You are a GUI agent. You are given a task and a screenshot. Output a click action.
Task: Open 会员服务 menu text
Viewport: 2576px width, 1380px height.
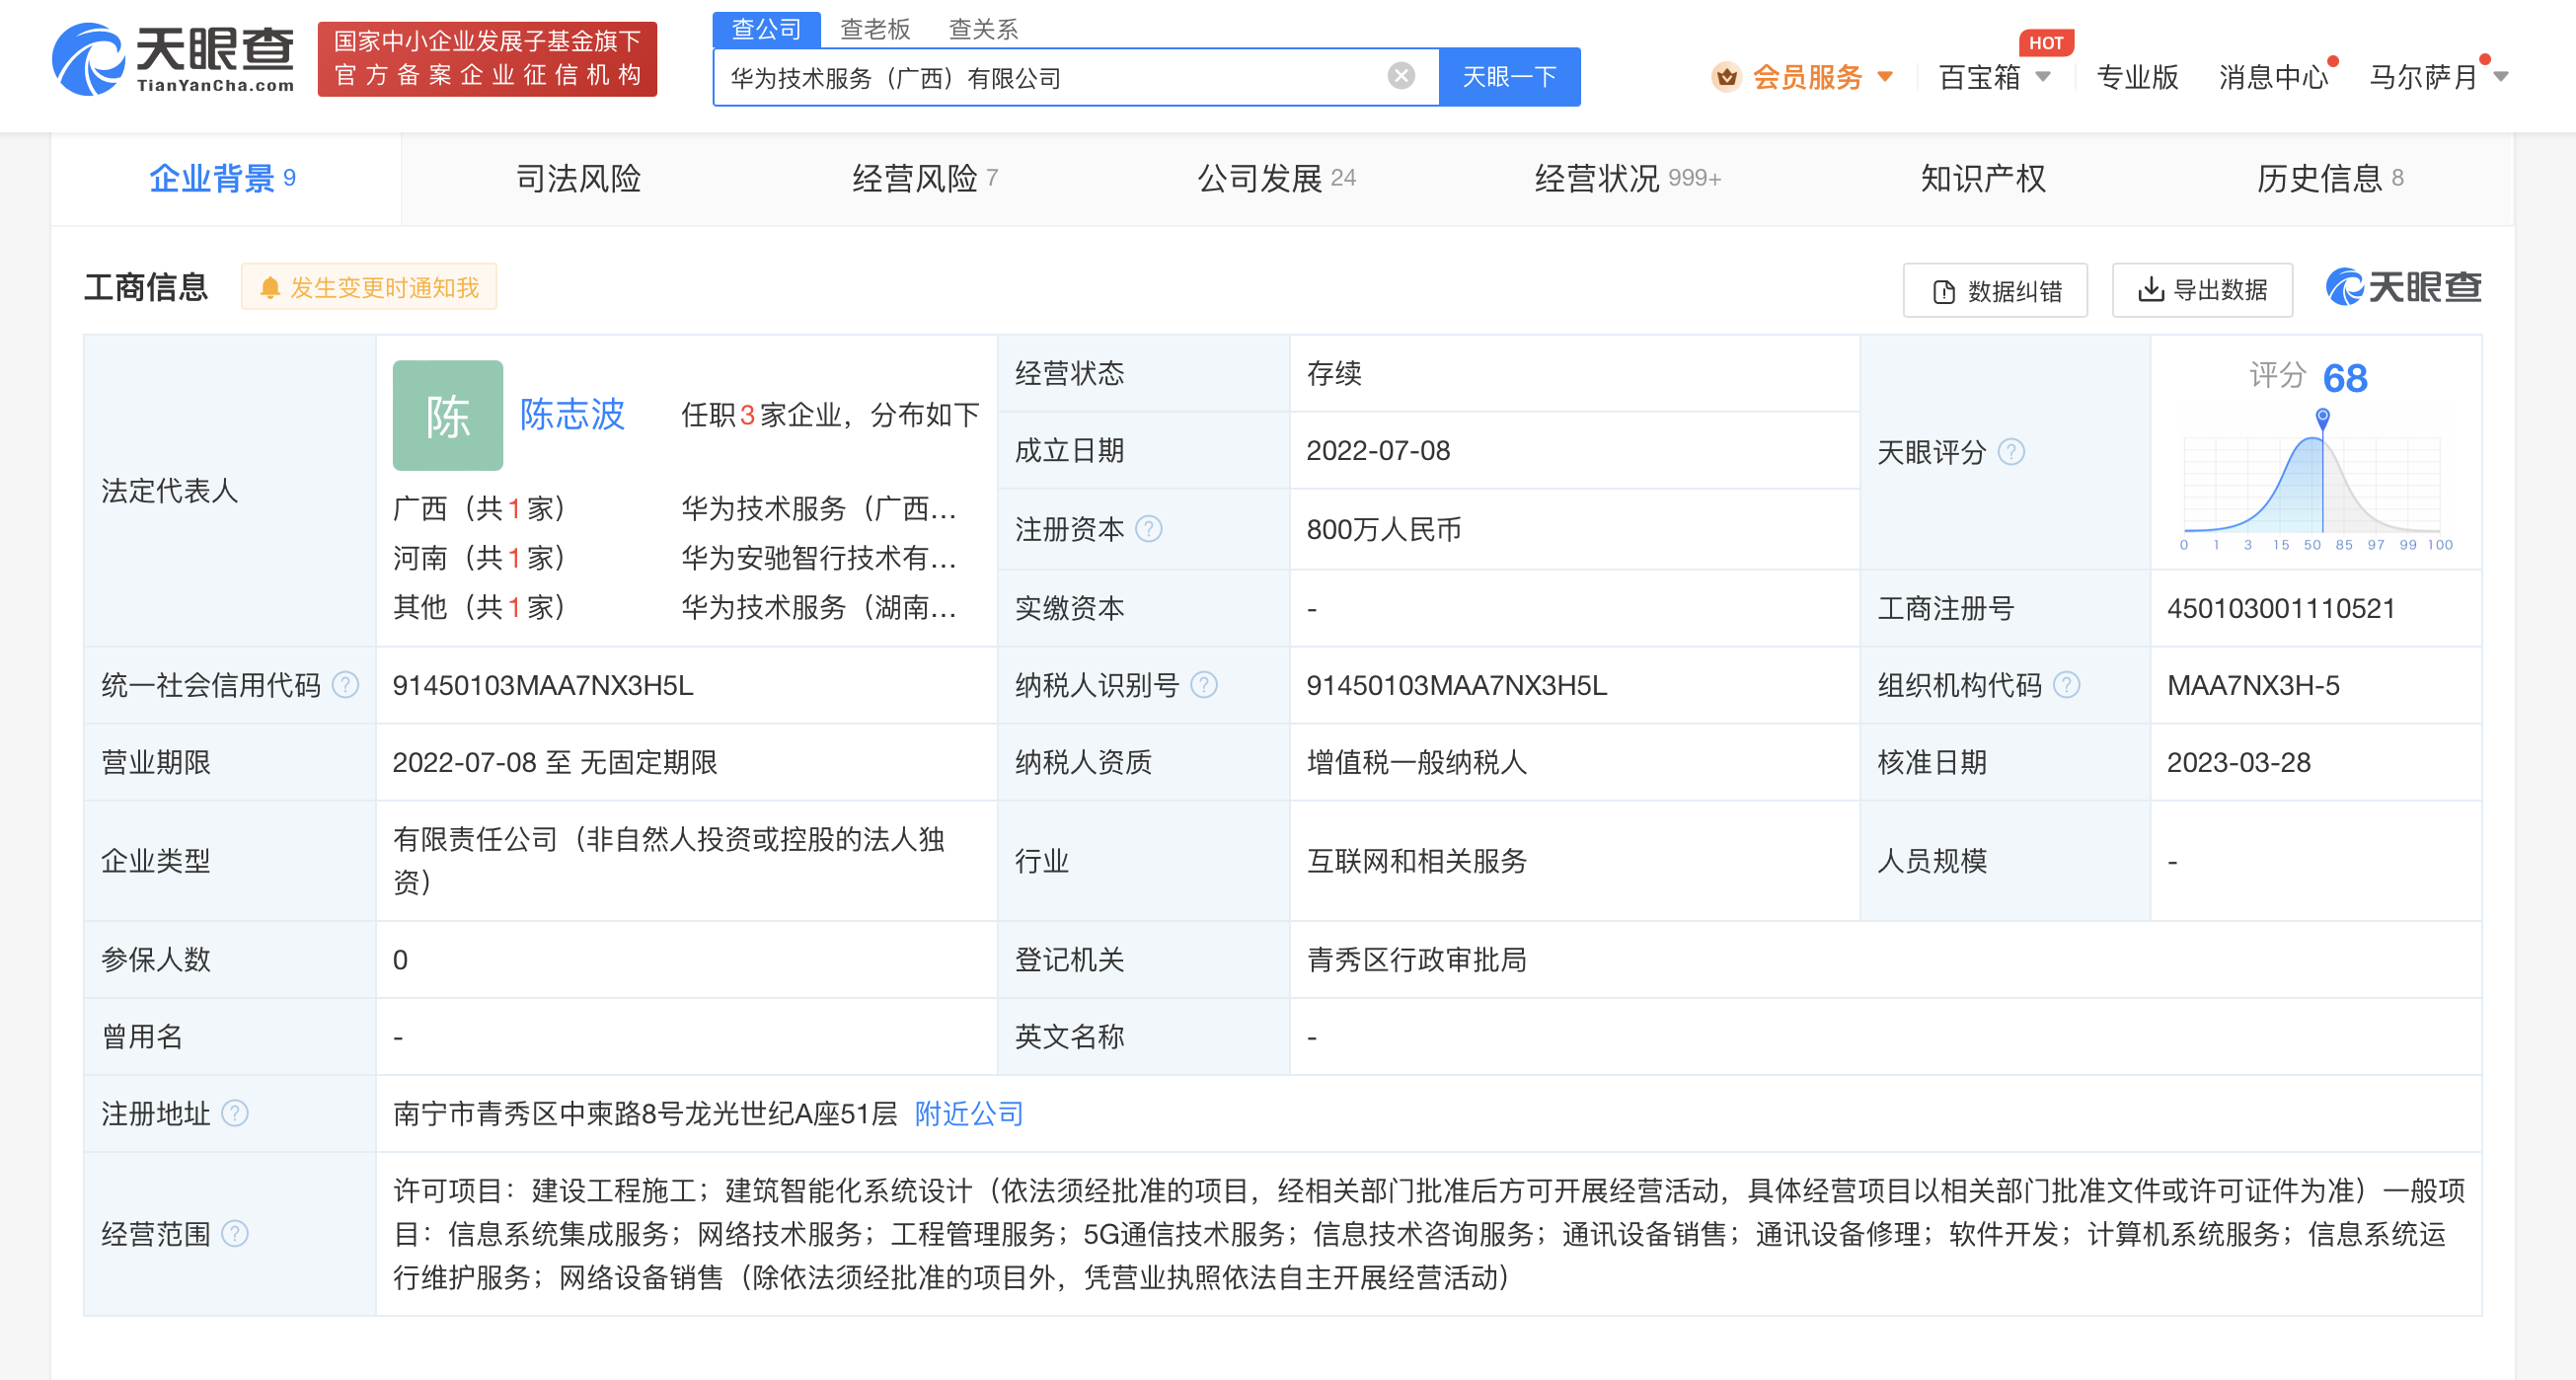[x=1807, y=77]
